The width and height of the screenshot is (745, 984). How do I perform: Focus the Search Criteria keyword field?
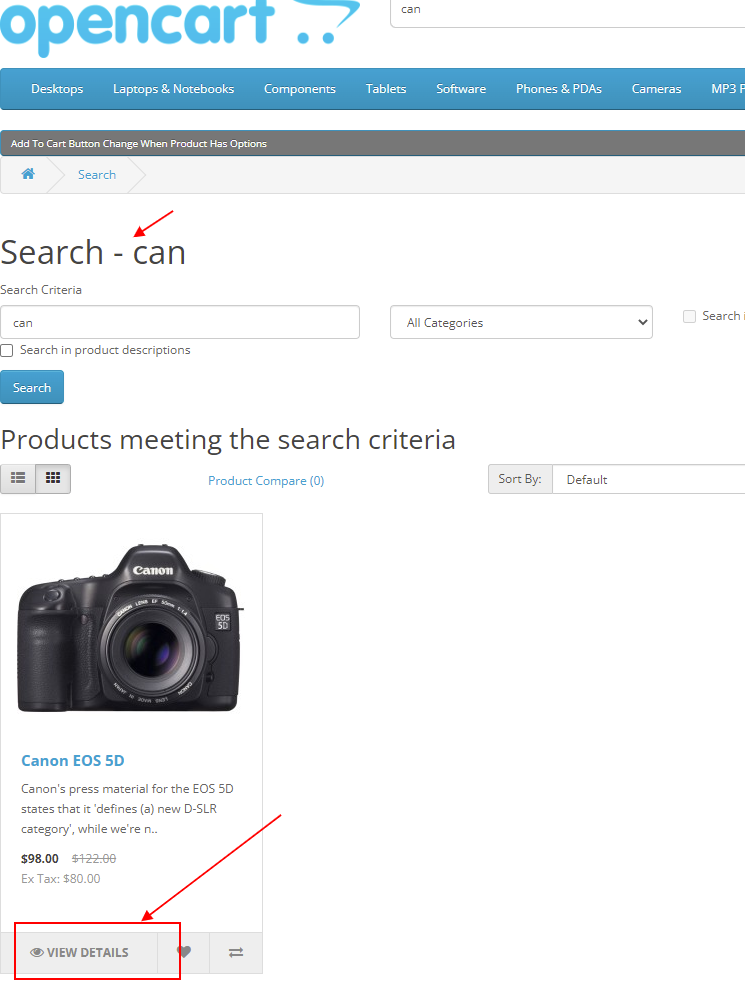(x=180, y=323)
